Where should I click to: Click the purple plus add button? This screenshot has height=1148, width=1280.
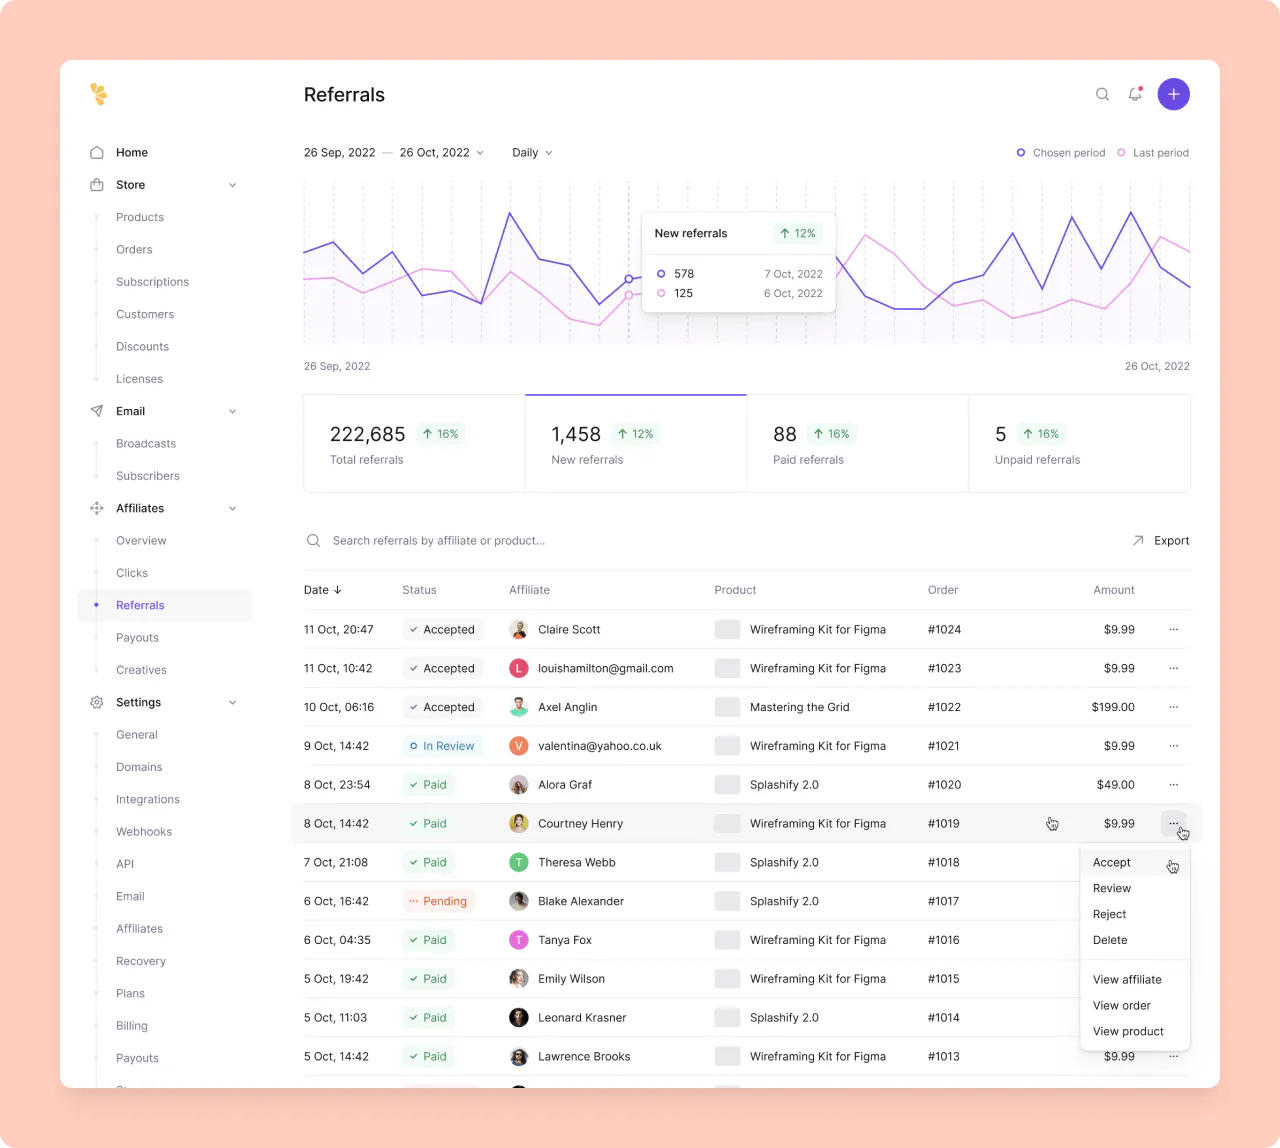tap(1173, 94)
